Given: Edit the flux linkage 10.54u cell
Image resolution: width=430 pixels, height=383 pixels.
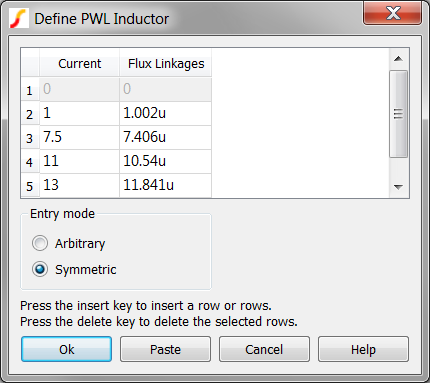Looking at the screenshot, I should click(165, 161).
